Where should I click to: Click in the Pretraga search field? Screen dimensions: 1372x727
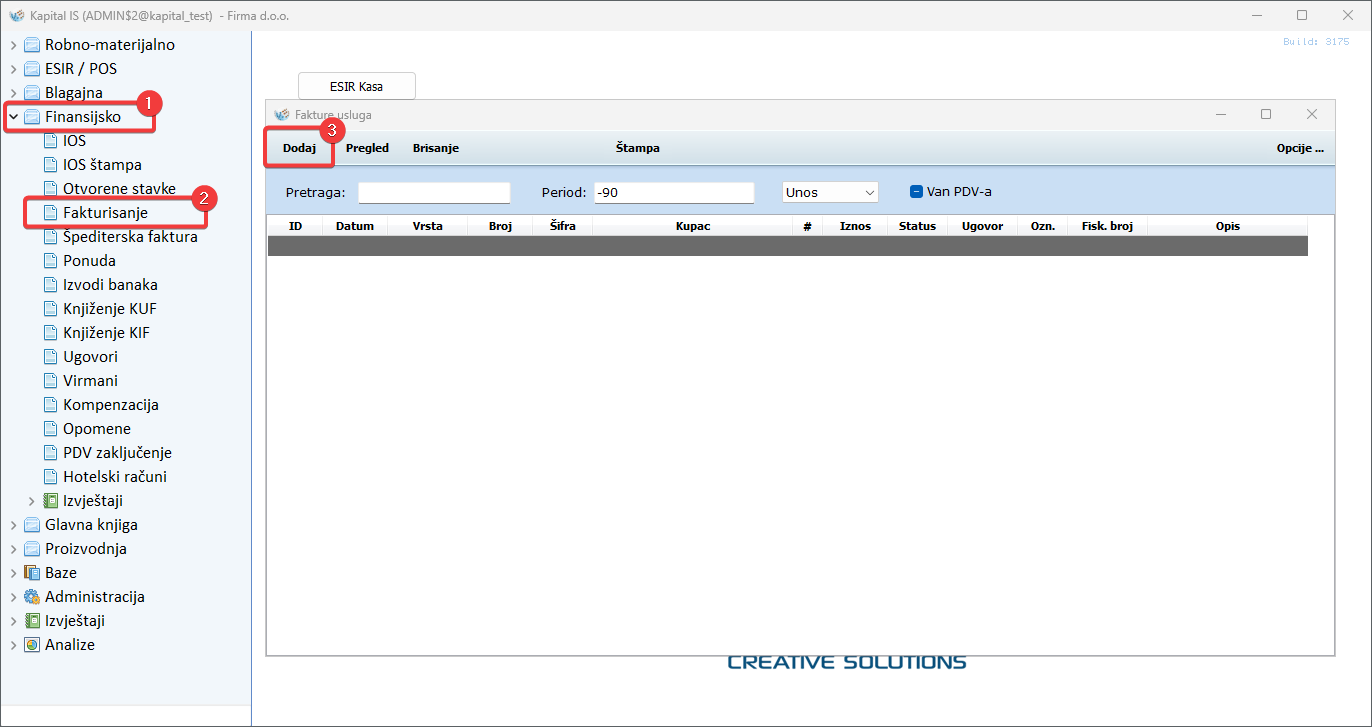coord(434,192)
